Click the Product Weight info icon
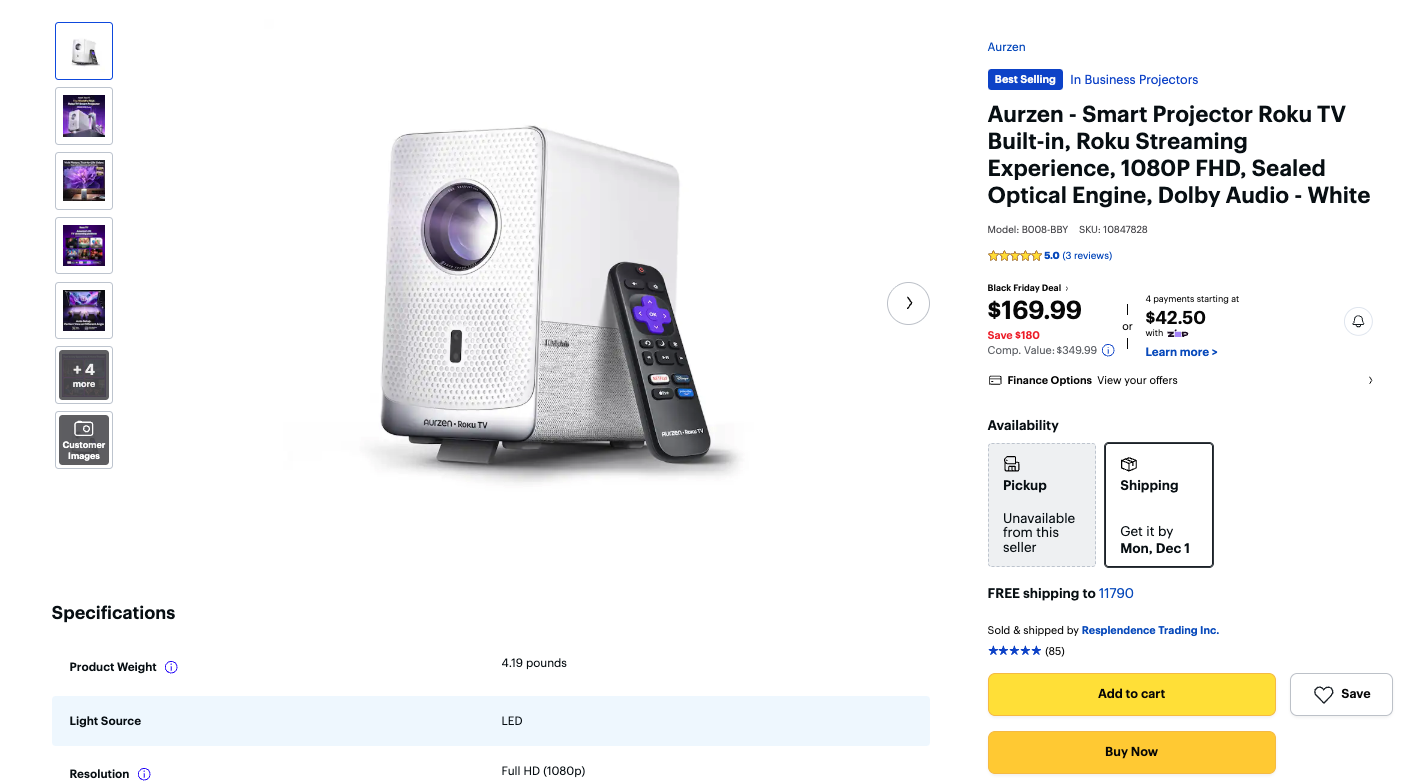The image size is (1414, 784). click(171, 667)
